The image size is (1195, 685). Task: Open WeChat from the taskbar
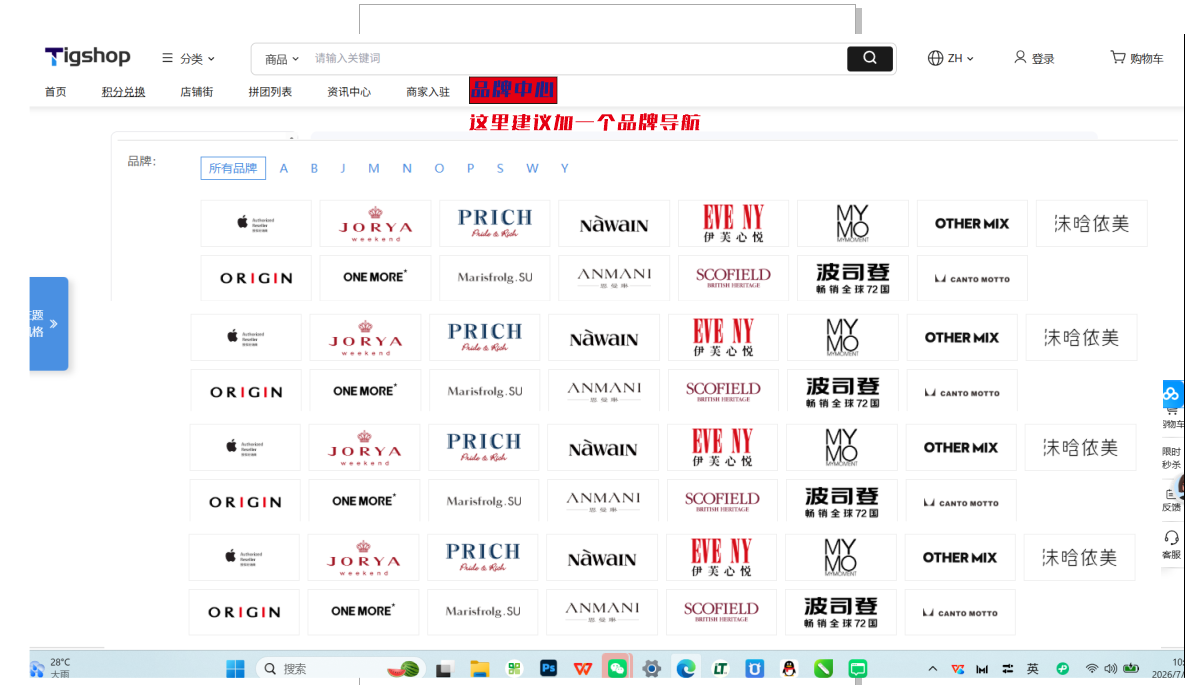[617, 669]
